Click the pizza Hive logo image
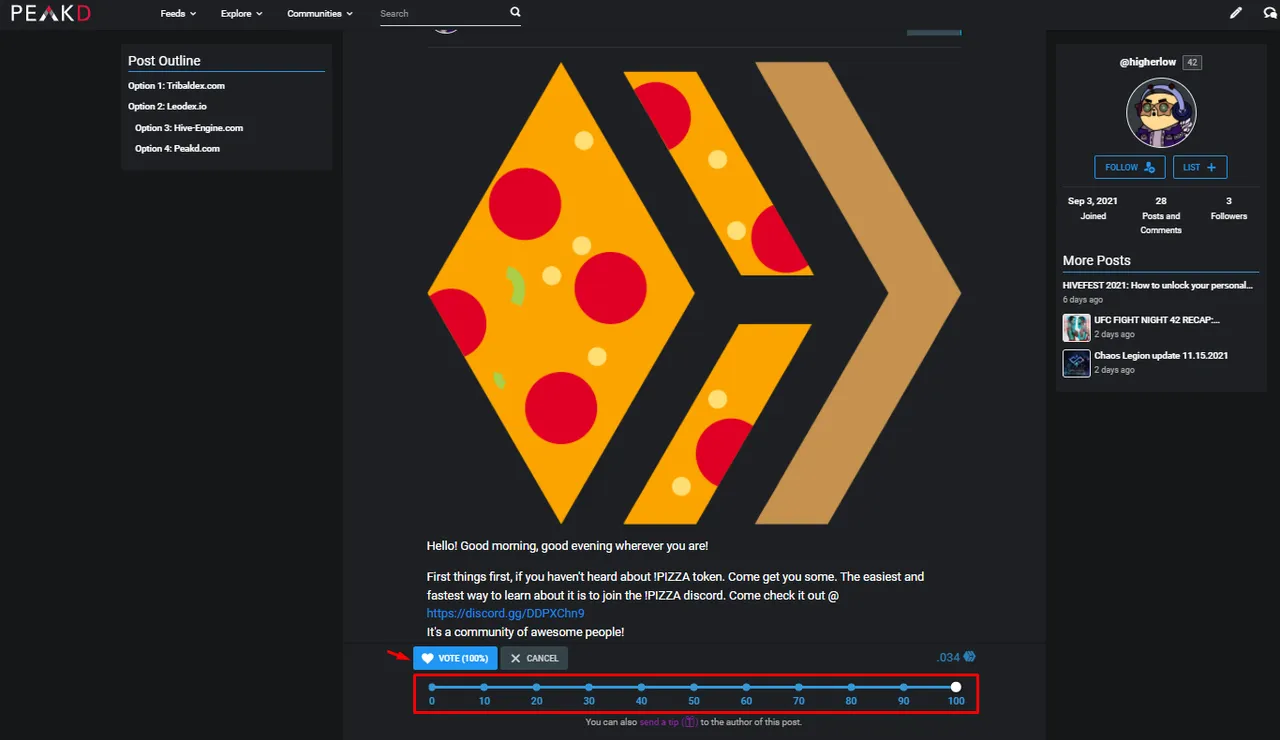The image size is (1280, 740). [x=694, y=293]
